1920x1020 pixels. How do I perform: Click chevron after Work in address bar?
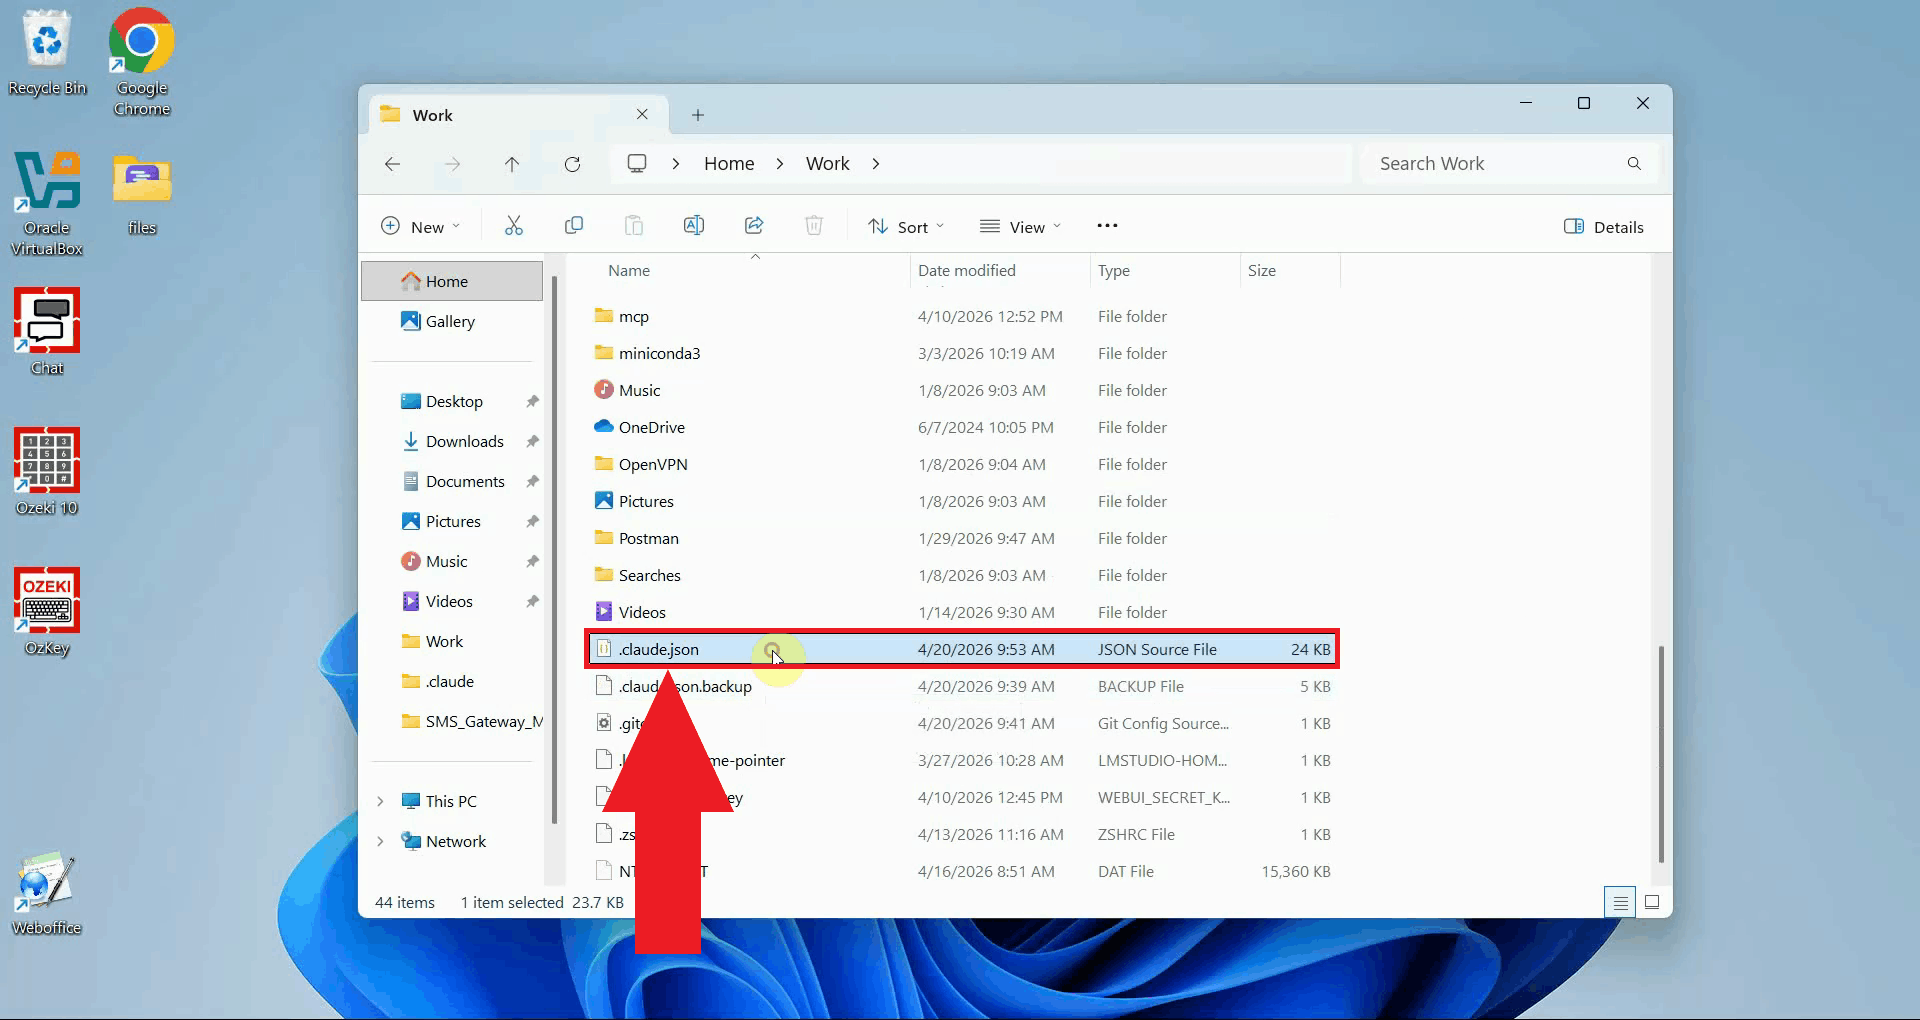coord(876,164)
